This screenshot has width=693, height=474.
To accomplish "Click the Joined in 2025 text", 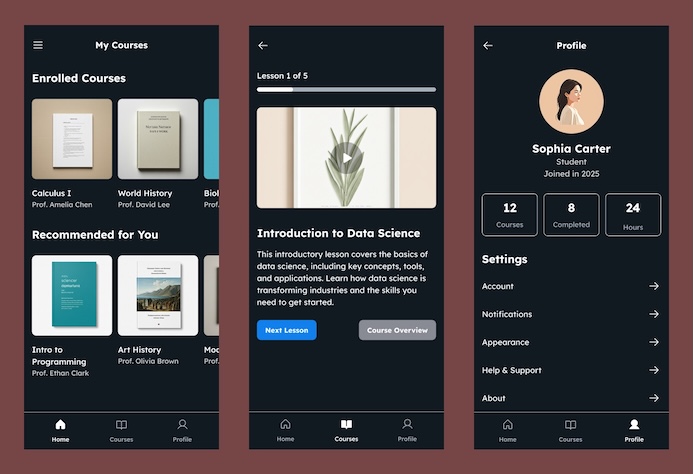I will (x=571, y=174).
